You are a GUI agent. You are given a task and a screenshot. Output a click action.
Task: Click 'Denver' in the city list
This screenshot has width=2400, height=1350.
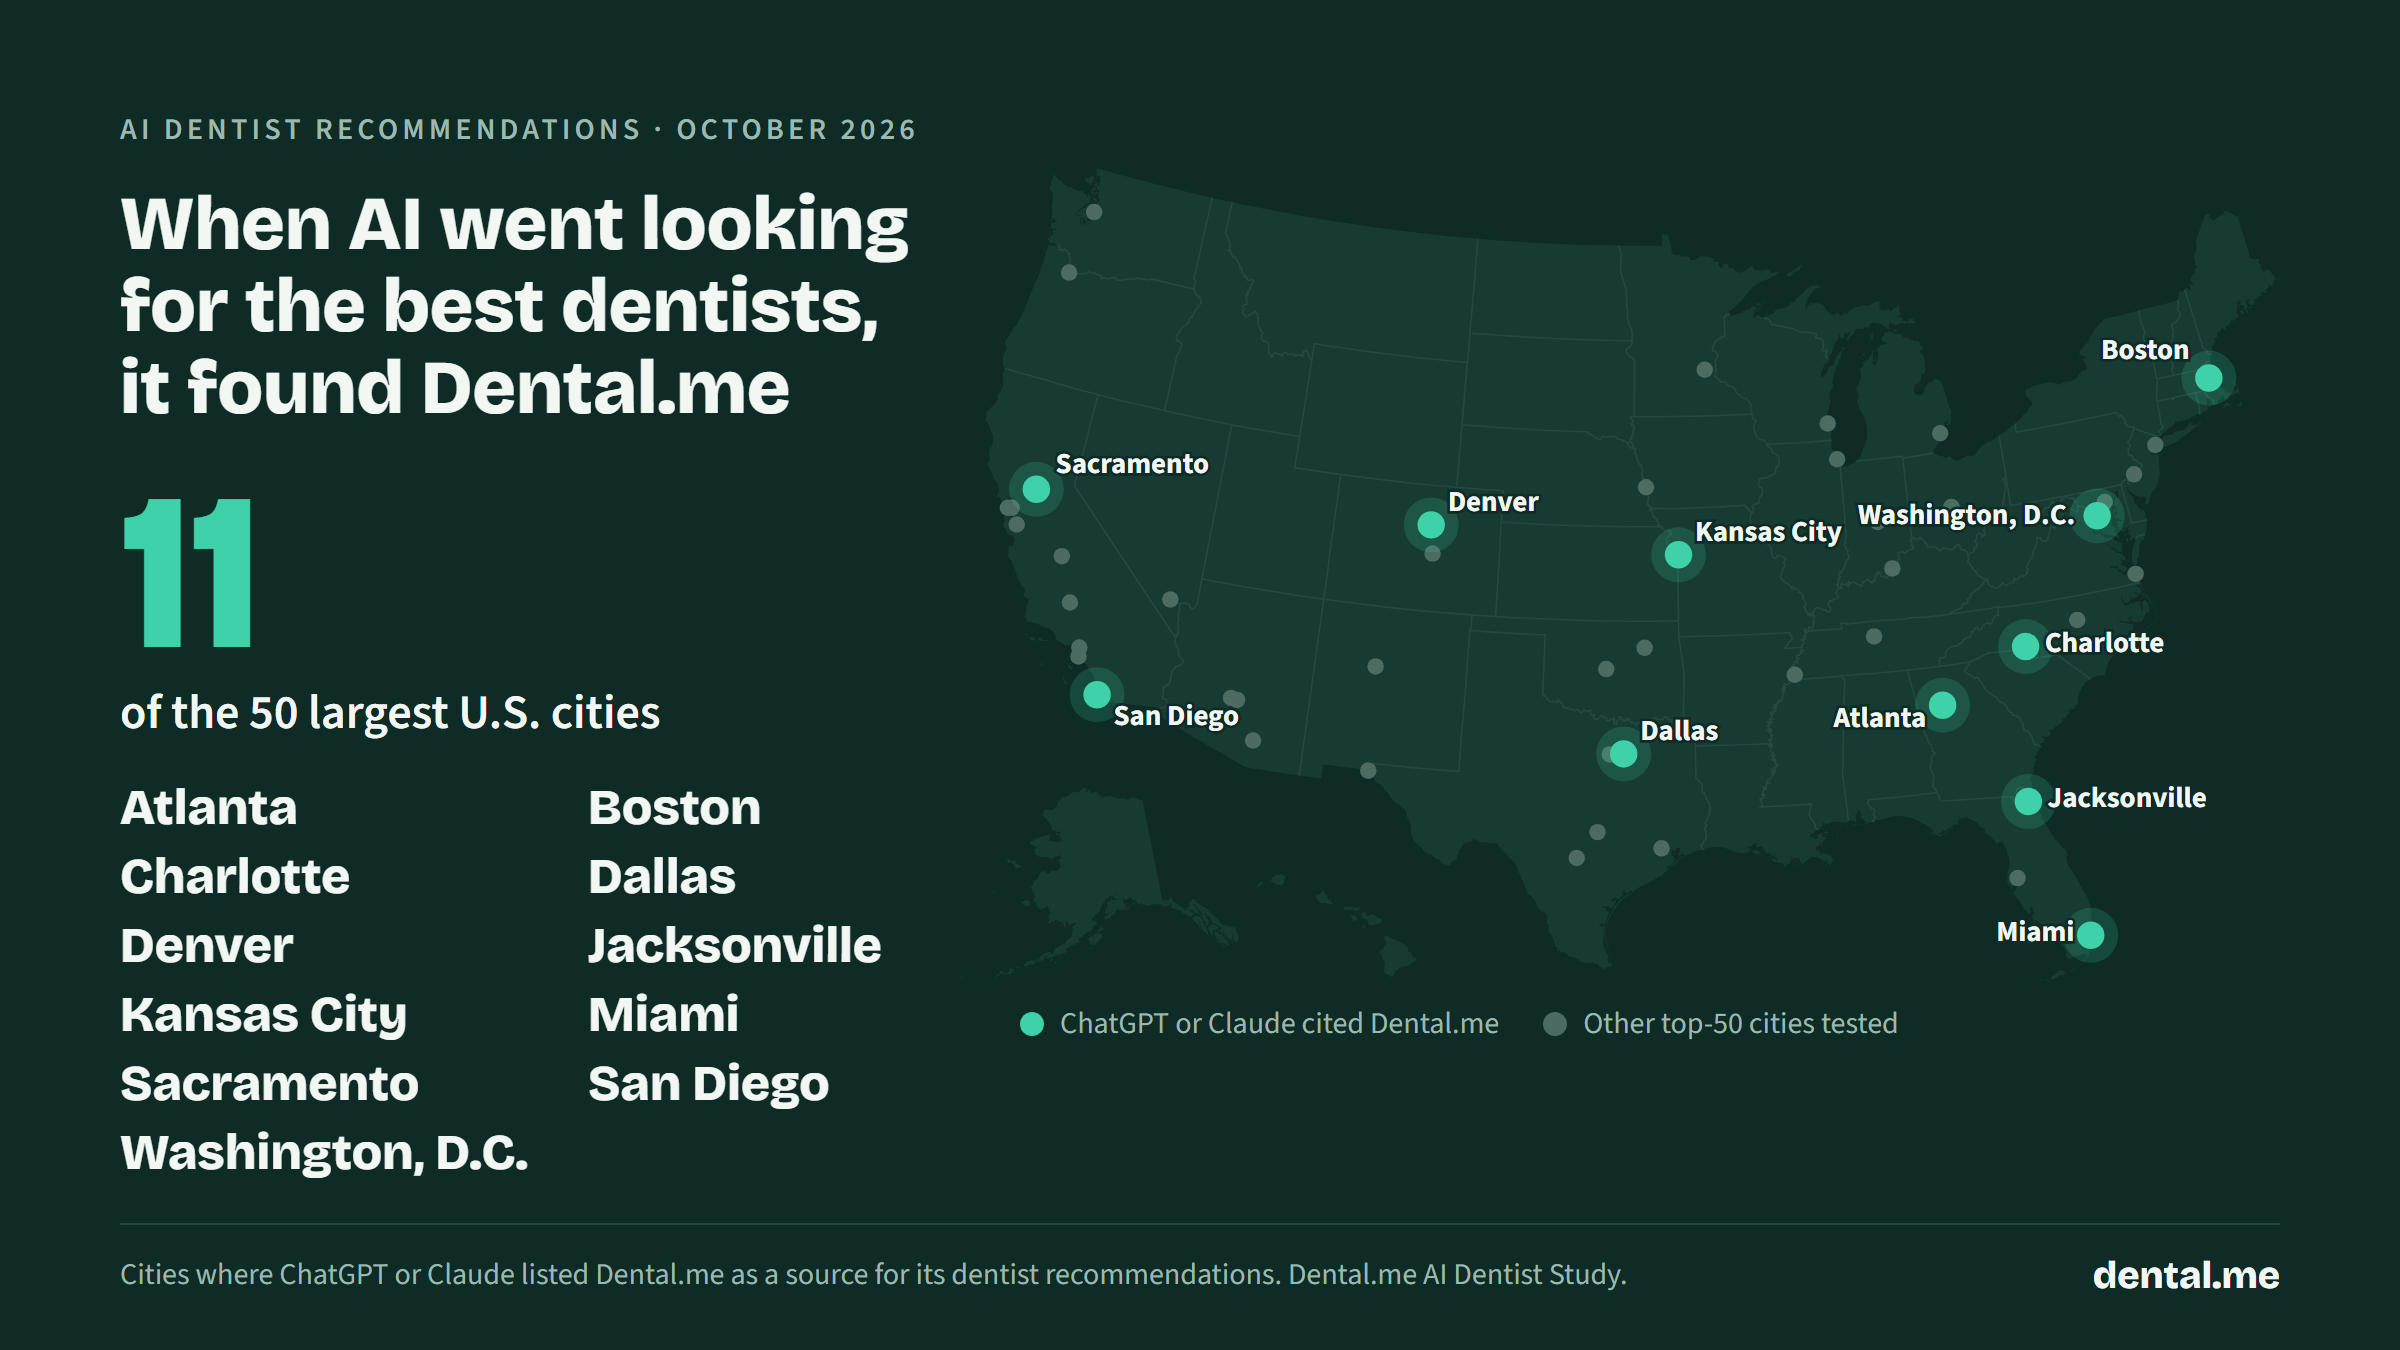point(207,946)
